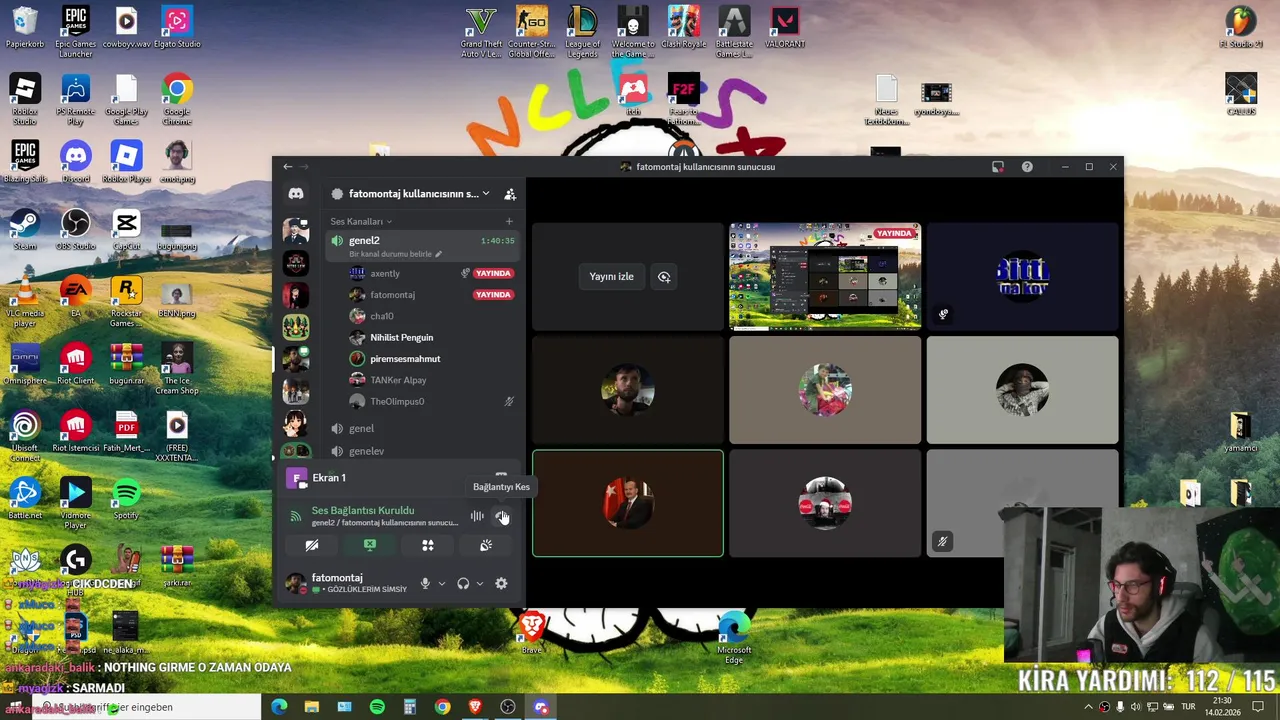This screenshot has height=720, width=1280.
Task: Open Spotify from the taskbar
Action: (x=377, y=707)
